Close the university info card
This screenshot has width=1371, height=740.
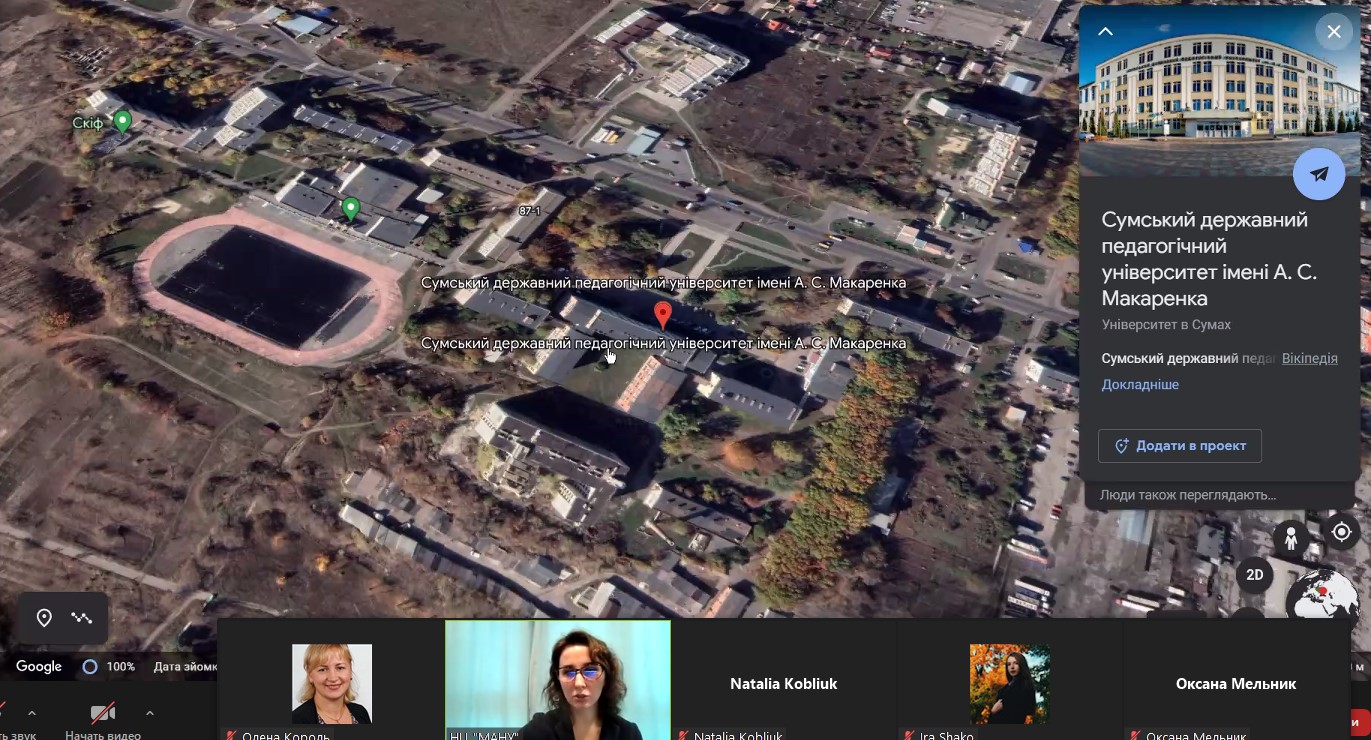(x=1333, y=32)
